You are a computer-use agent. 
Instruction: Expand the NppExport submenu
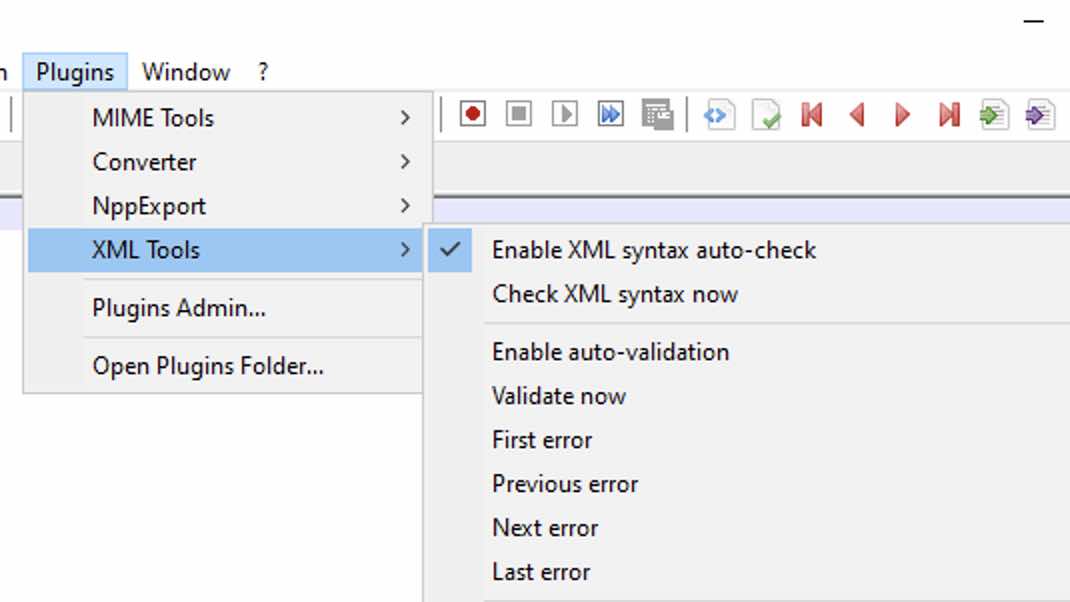[147, 206]
